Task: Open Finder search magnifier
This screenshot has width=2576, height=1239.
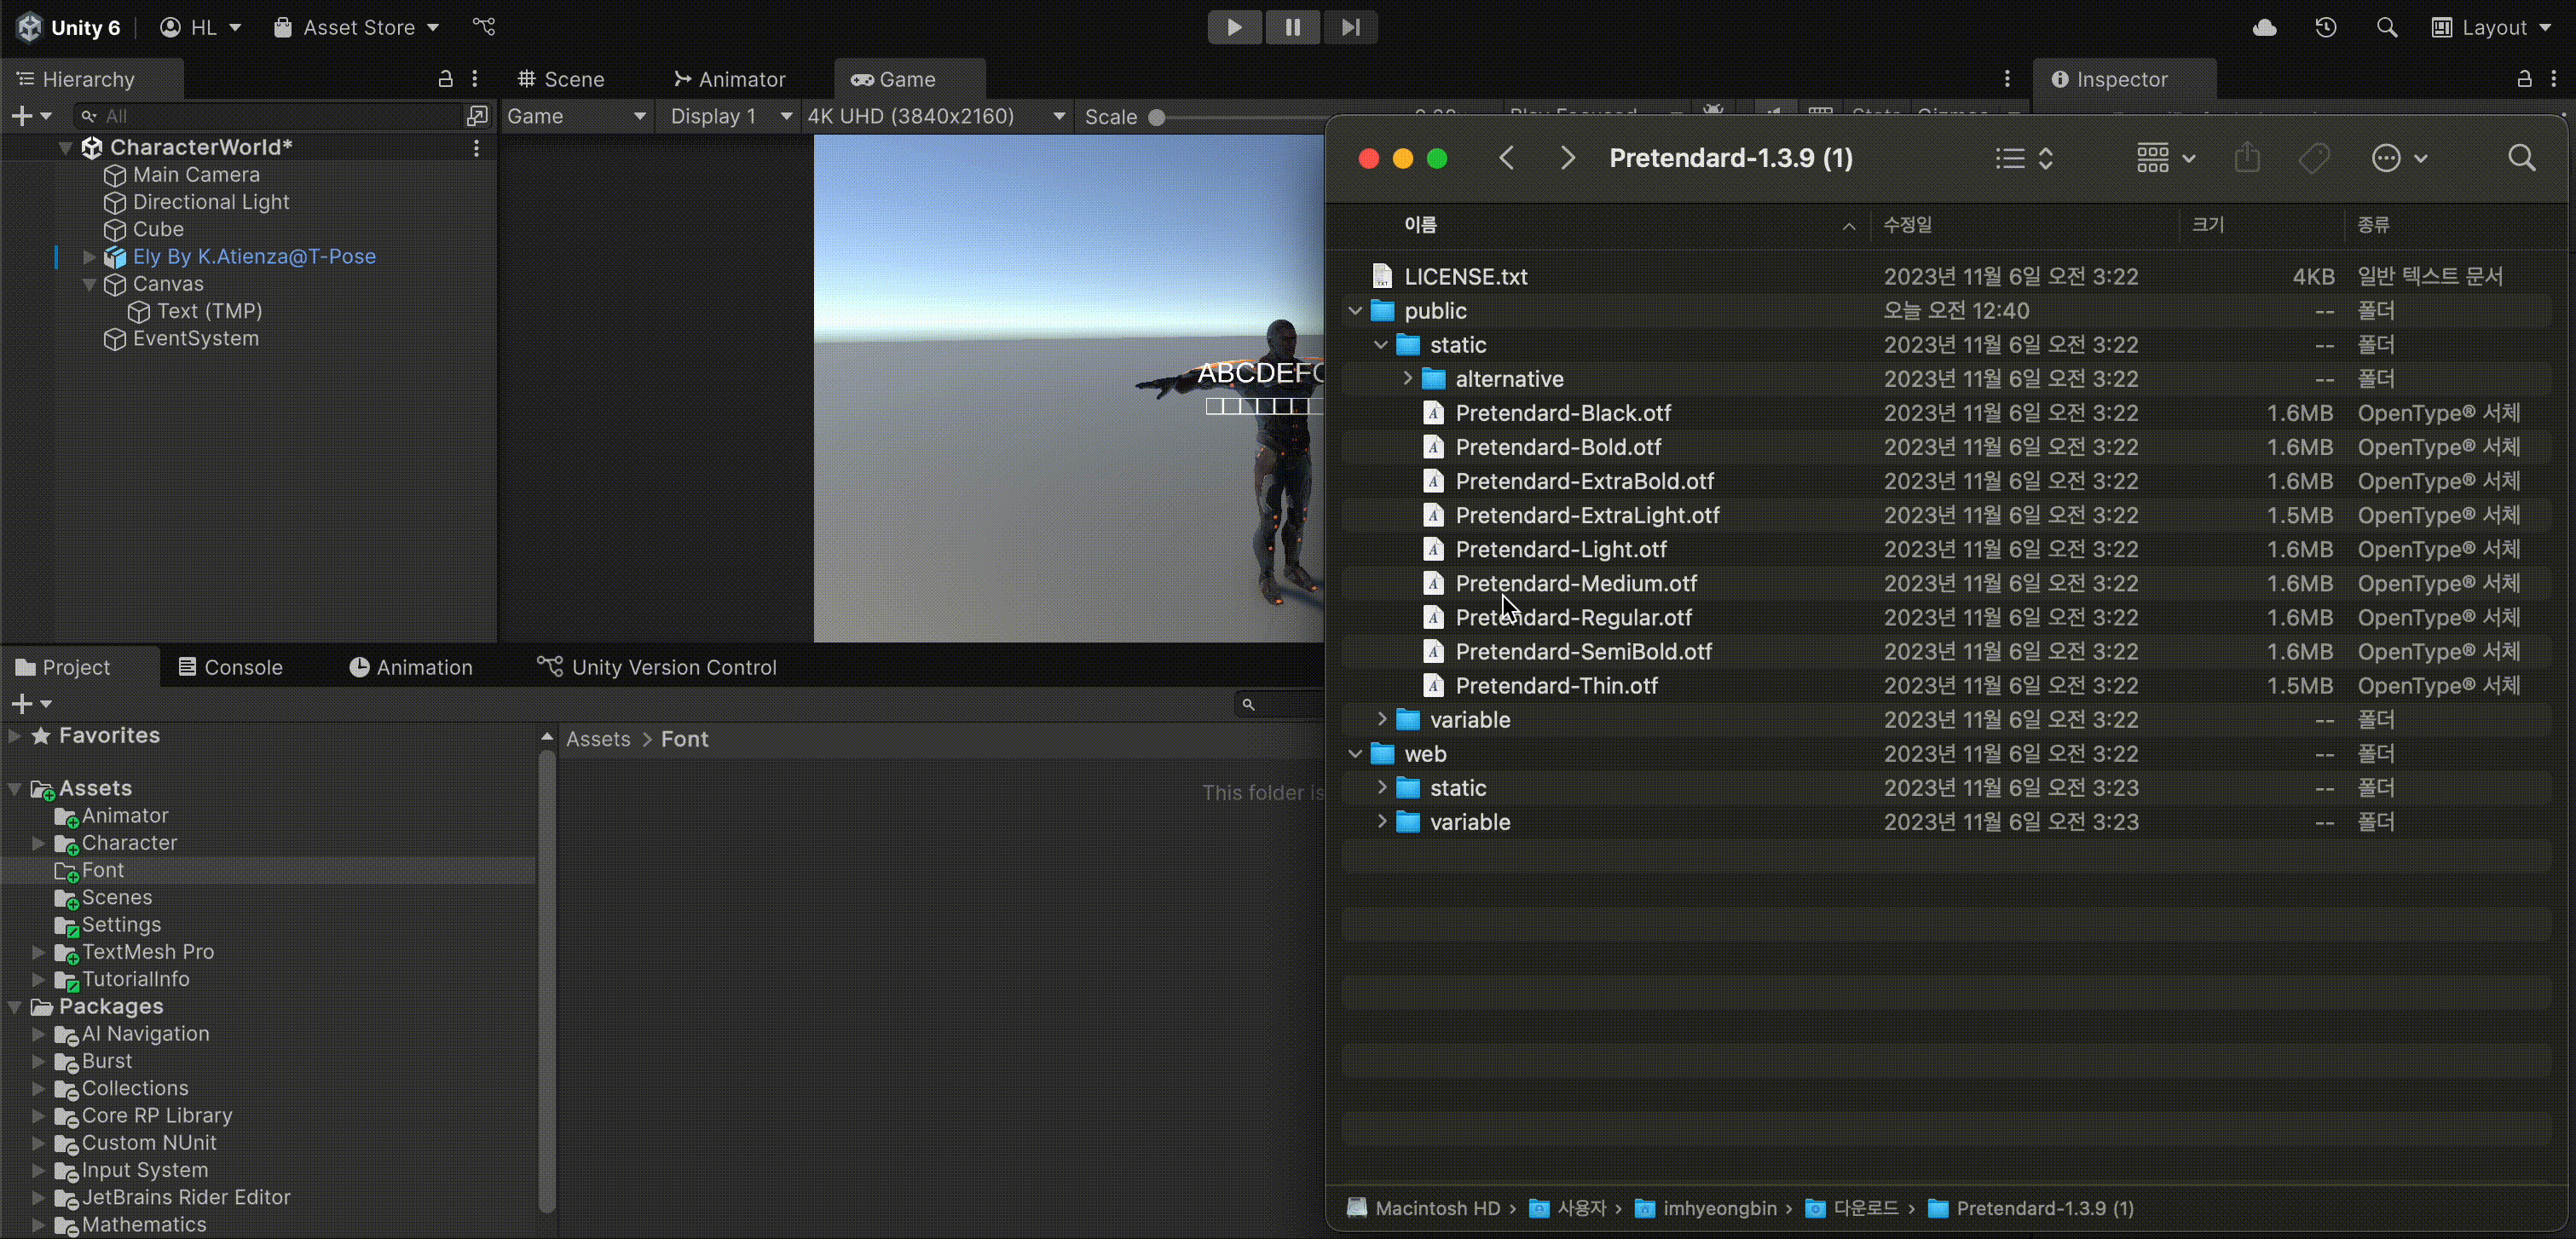Action: 2522,158
